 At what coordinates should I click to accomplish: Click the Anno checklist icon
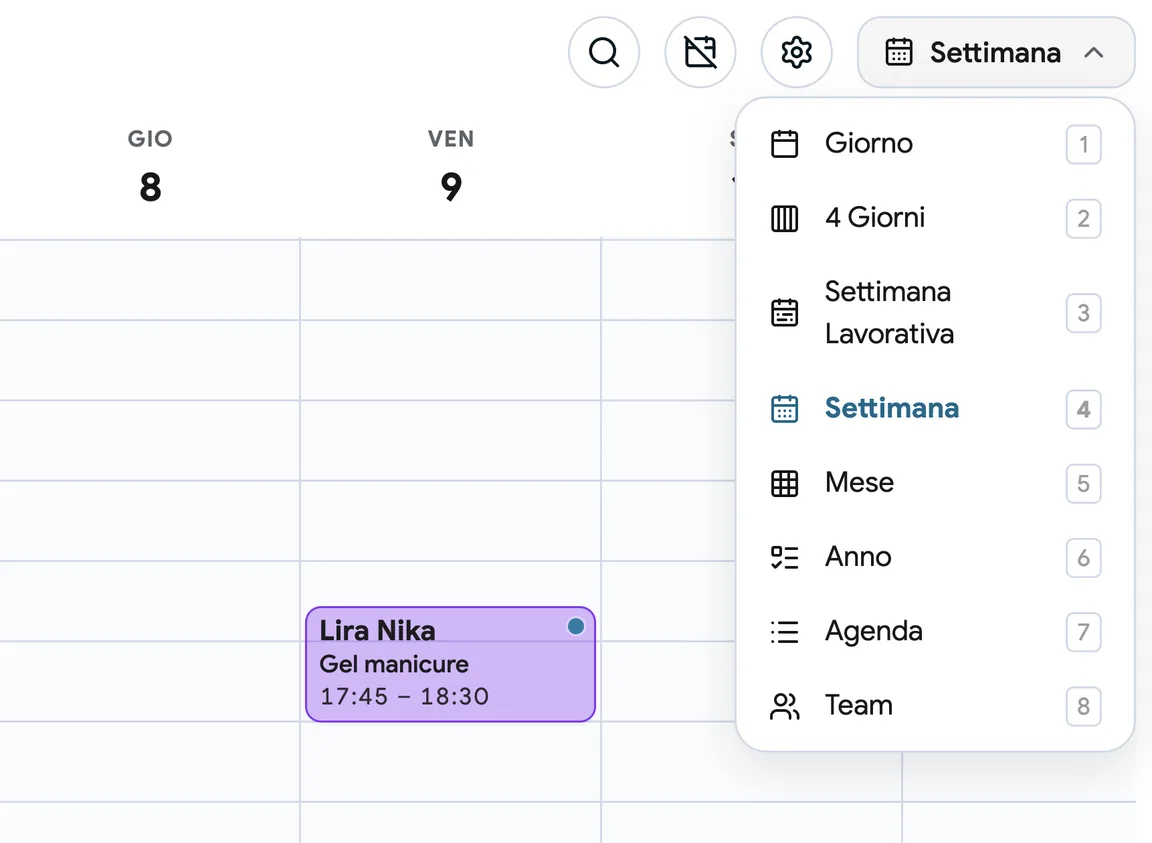tap(784, 557)
